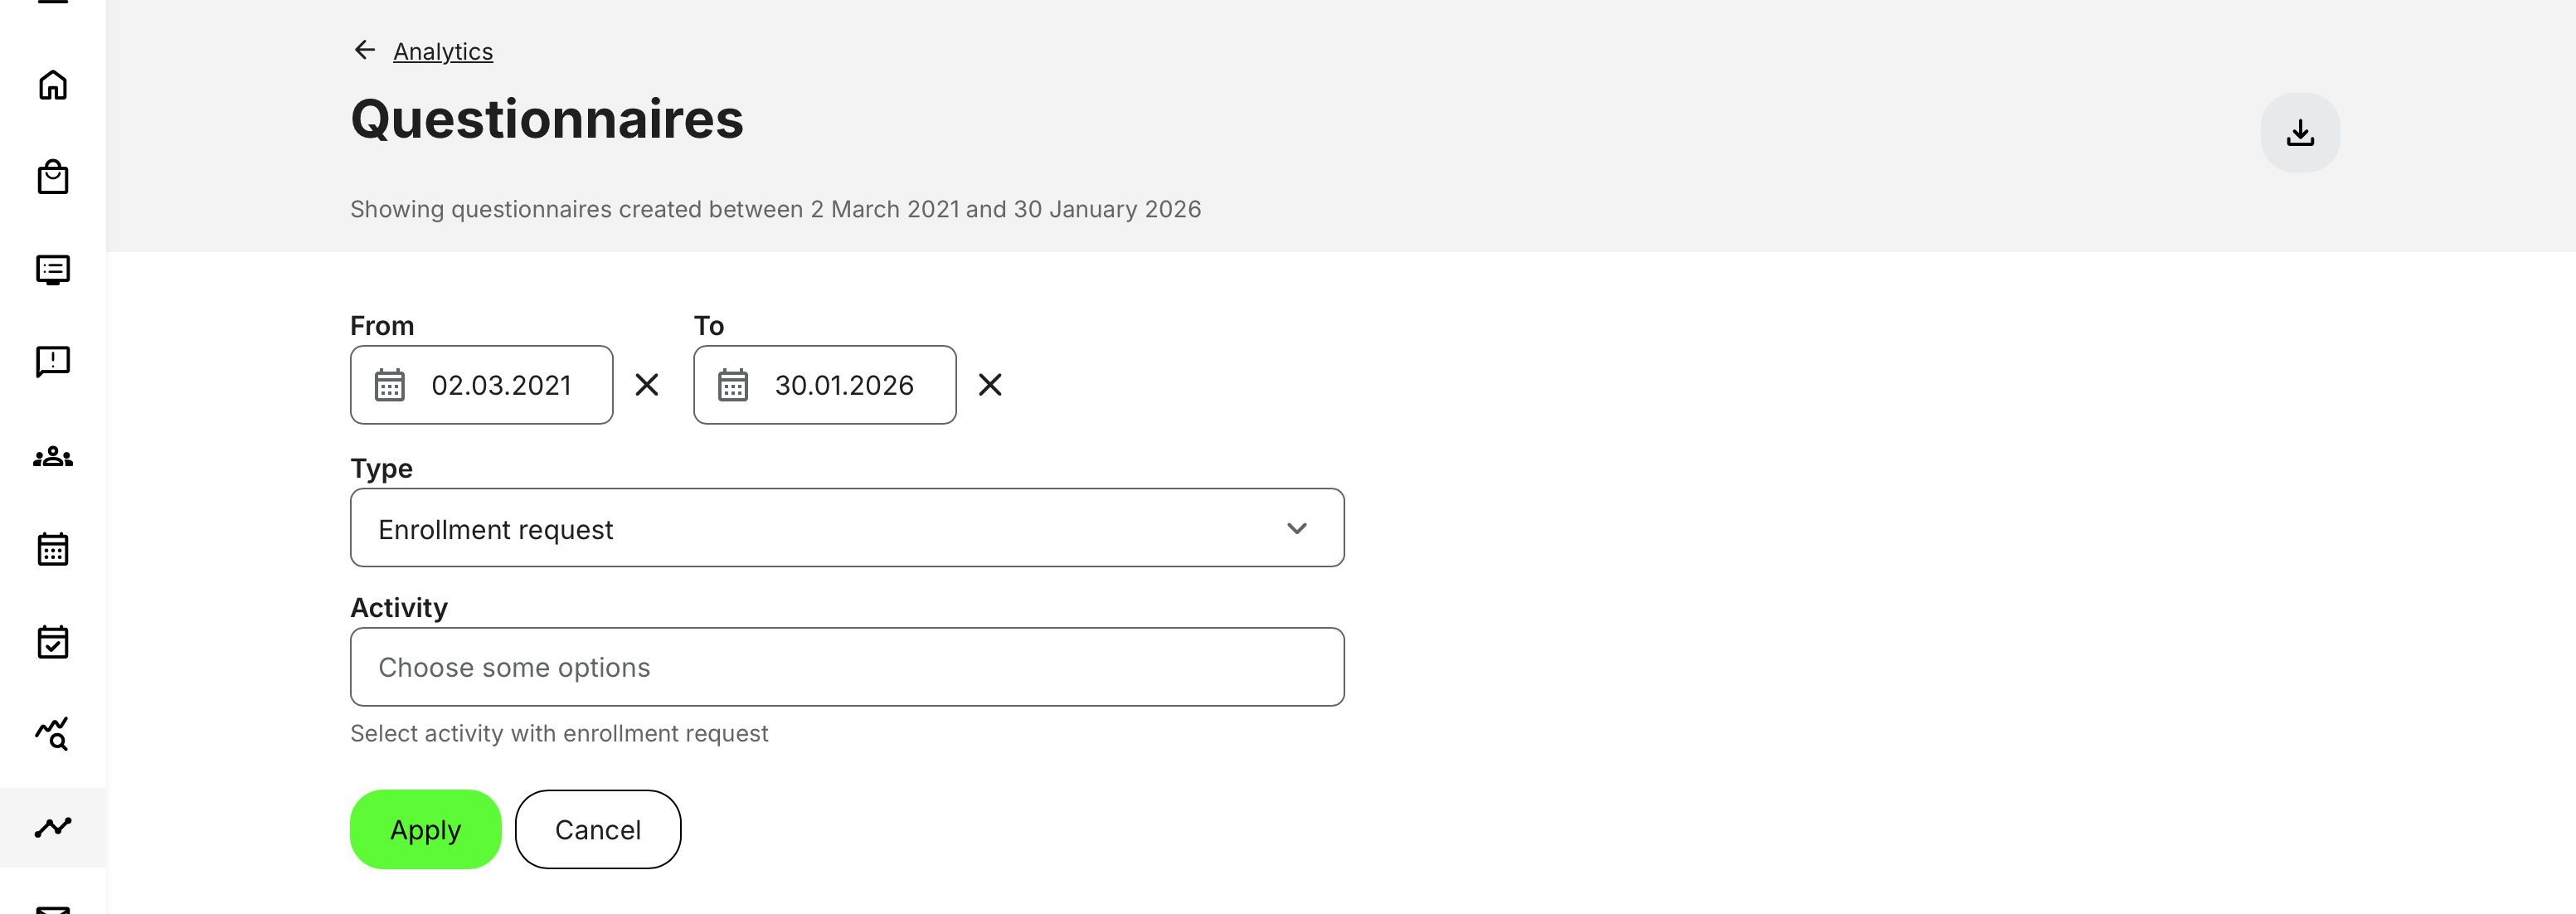Go back via the Analytics link
Image resolution: width=2576 pixels, height=914 pixels.
(443, 51)
